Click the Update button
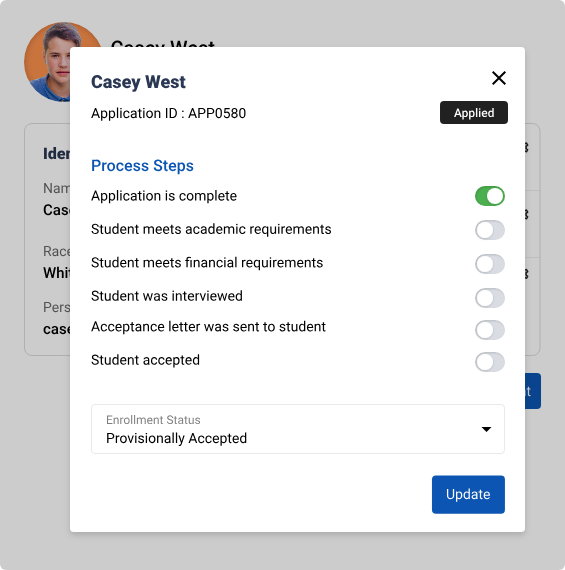The image size is (565, 570). (x=468, y=494)
